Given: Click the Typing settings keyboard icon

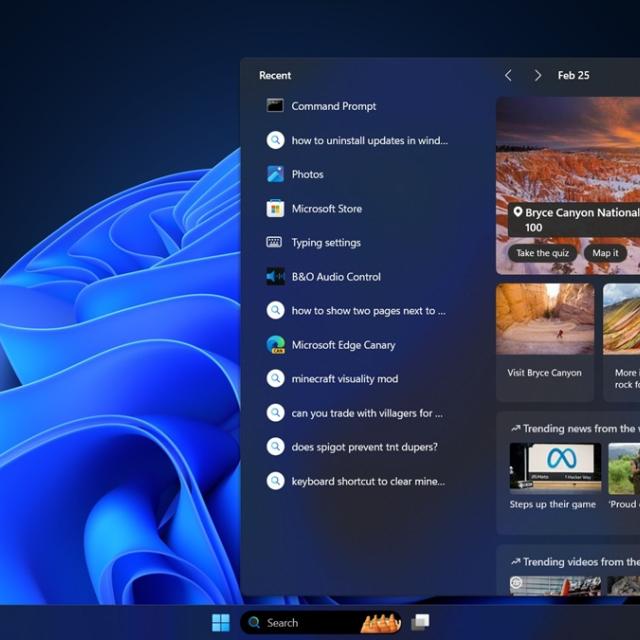Looking at the screenshot, I should tap(274, 242).
